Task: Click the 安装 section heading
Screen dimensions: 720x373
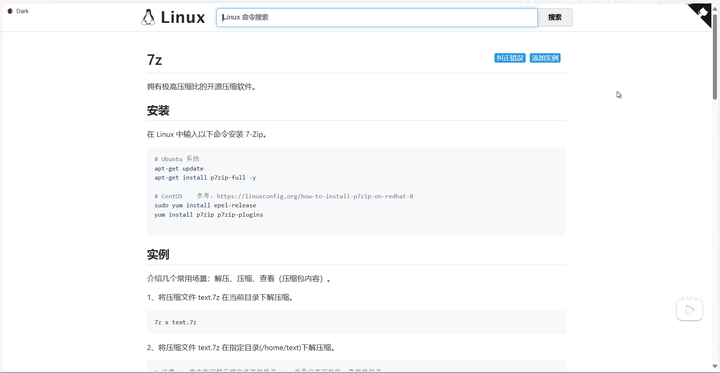Action: pos(158,111)
